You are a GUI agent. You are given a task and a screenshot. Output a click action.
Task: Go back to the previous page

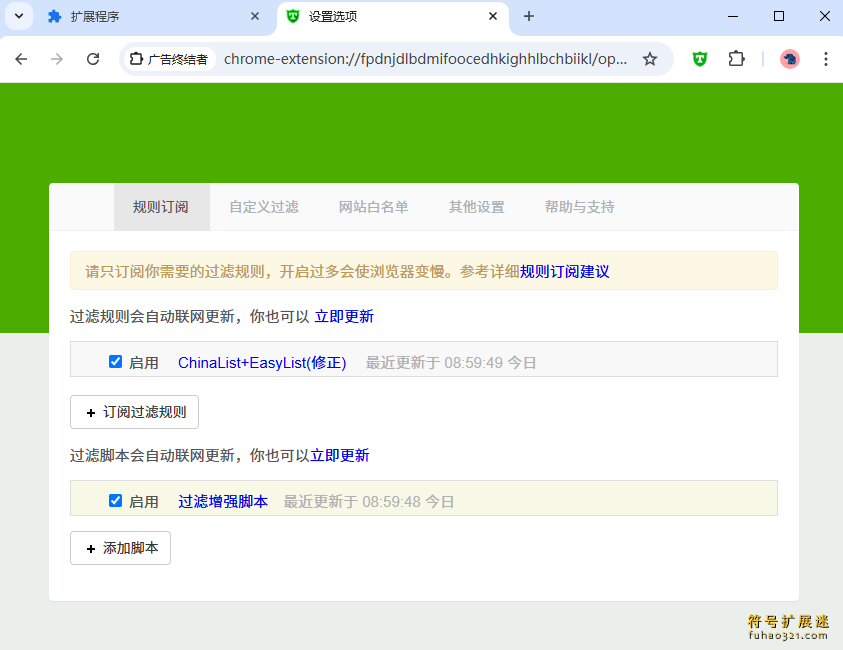click(x=21, y=59)
